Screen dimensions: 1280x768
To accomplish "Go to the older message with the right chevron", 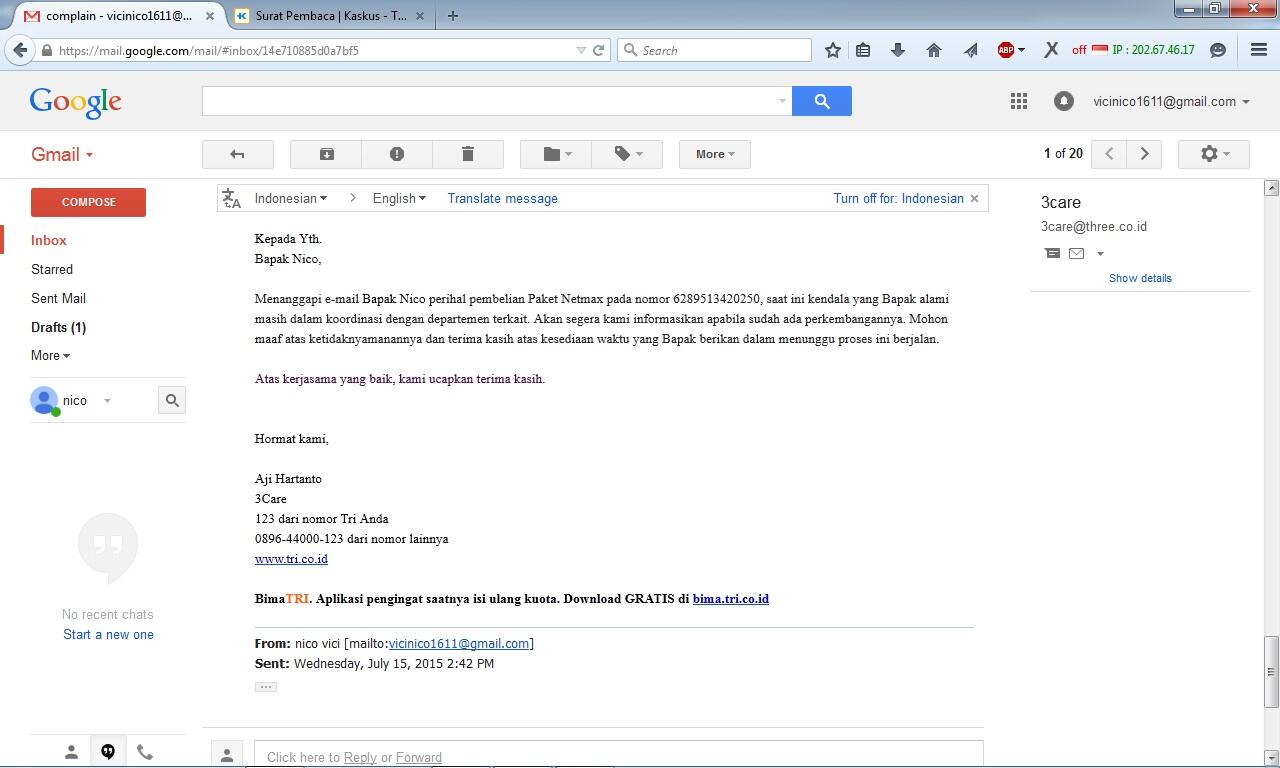I will [1145, 154].
